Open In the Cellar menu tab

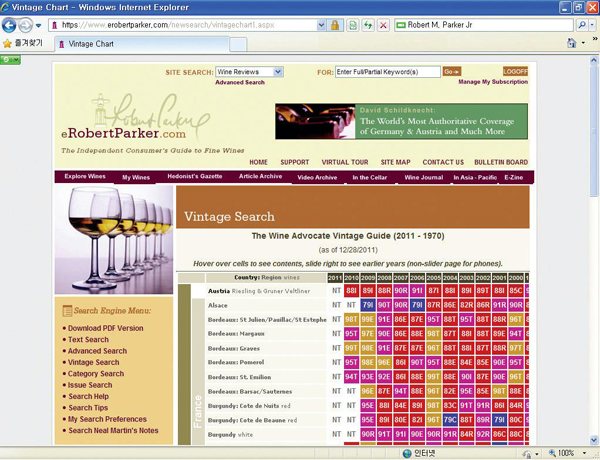click(370, 177)
